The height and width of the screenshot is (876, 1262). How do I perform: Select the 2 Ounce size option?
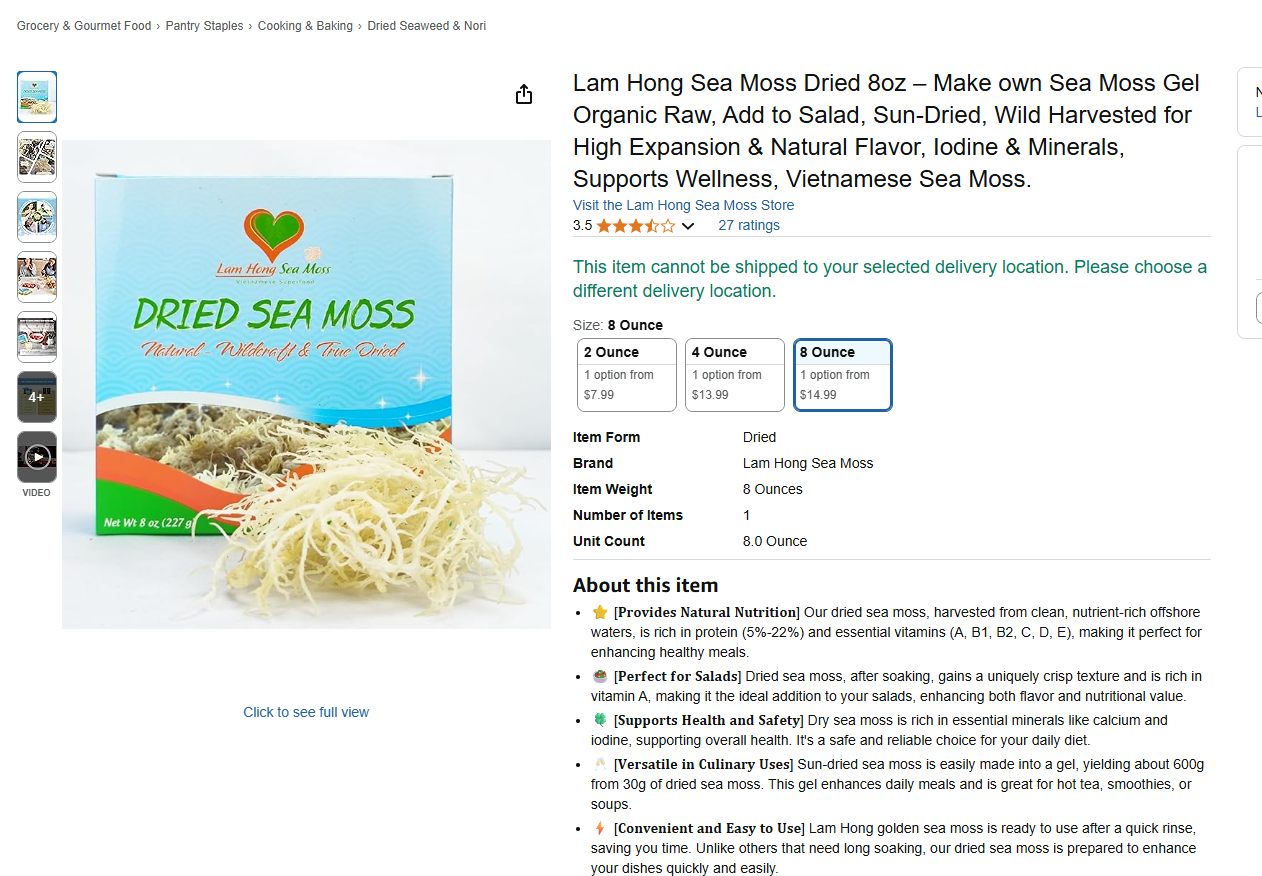click(x=627, y=375)
